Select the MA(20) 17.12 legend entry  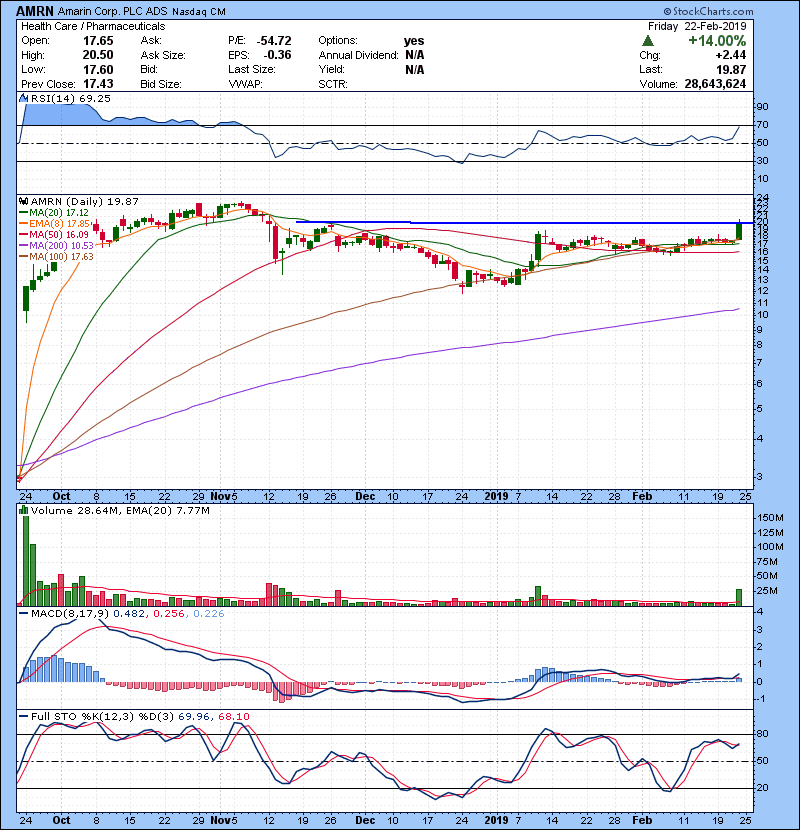click(54, 213)
